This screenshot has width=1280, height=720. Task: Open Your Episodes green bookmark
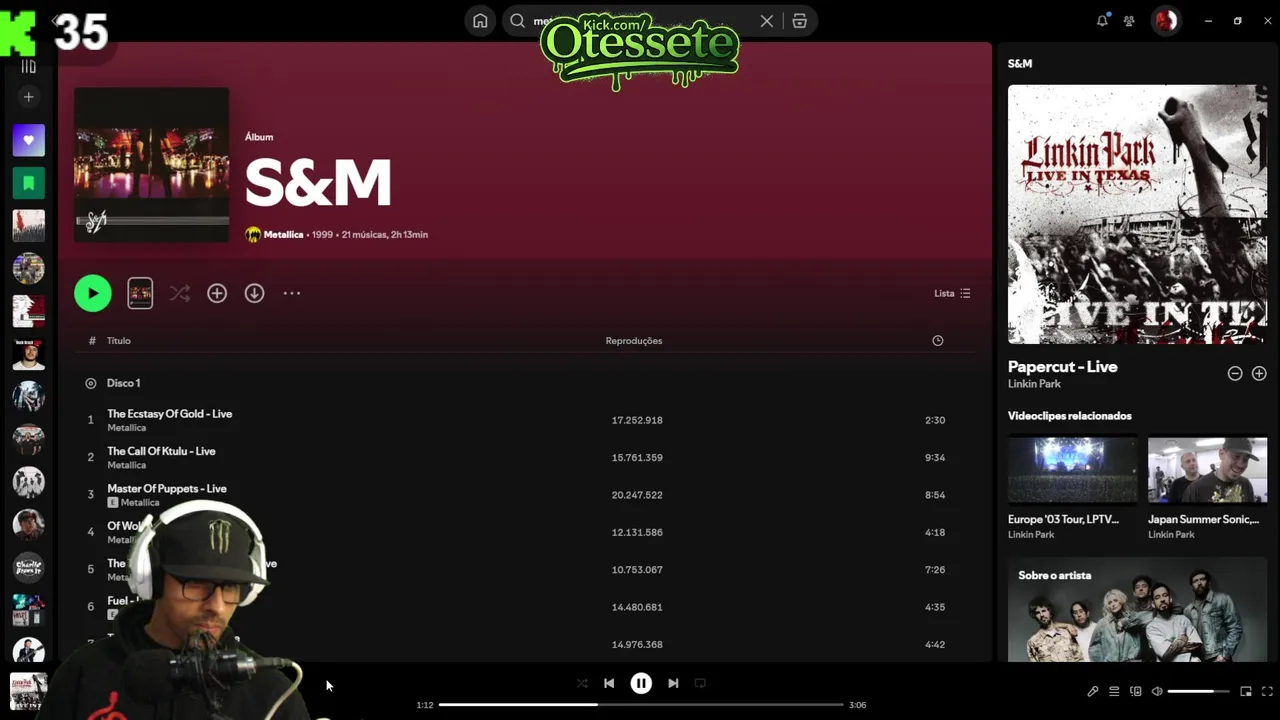coord(28,183)
